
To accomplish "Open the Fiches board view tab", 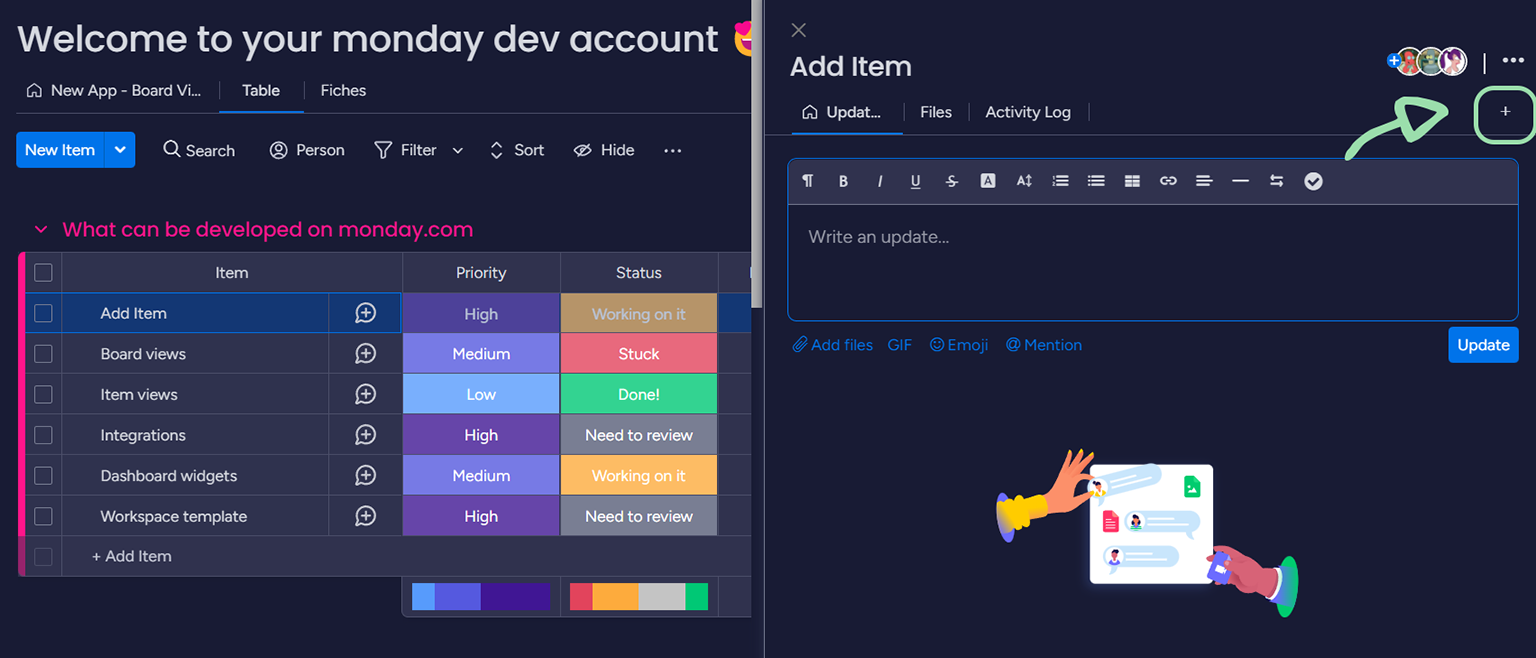I will pyautogui.click(x=343, y=90).
